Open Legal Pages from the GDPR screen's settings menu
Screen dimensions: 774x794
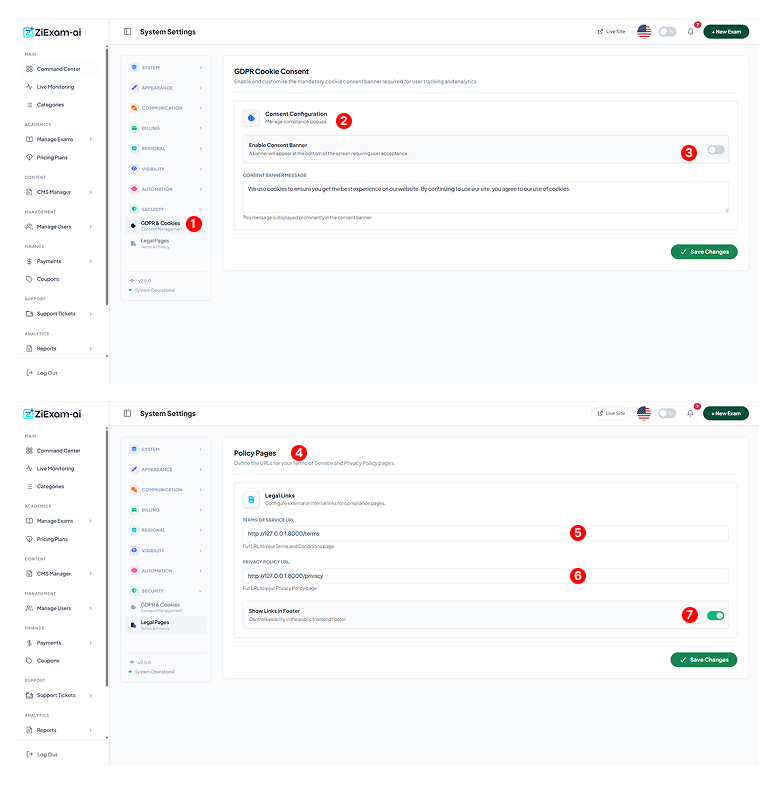coord(155,242)
